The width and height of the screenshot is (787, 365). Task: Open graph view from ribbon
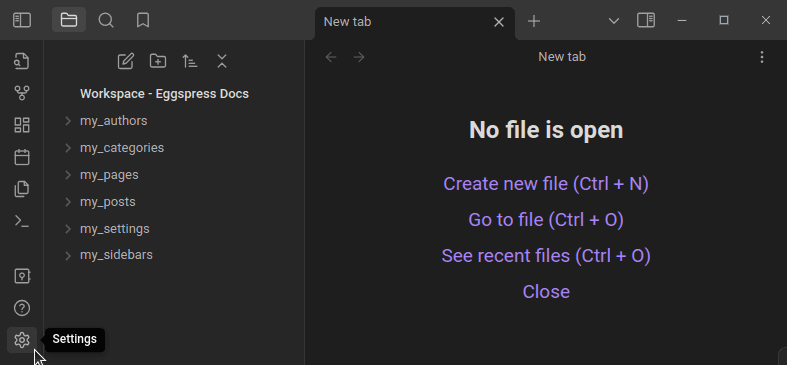coord(22,93)
